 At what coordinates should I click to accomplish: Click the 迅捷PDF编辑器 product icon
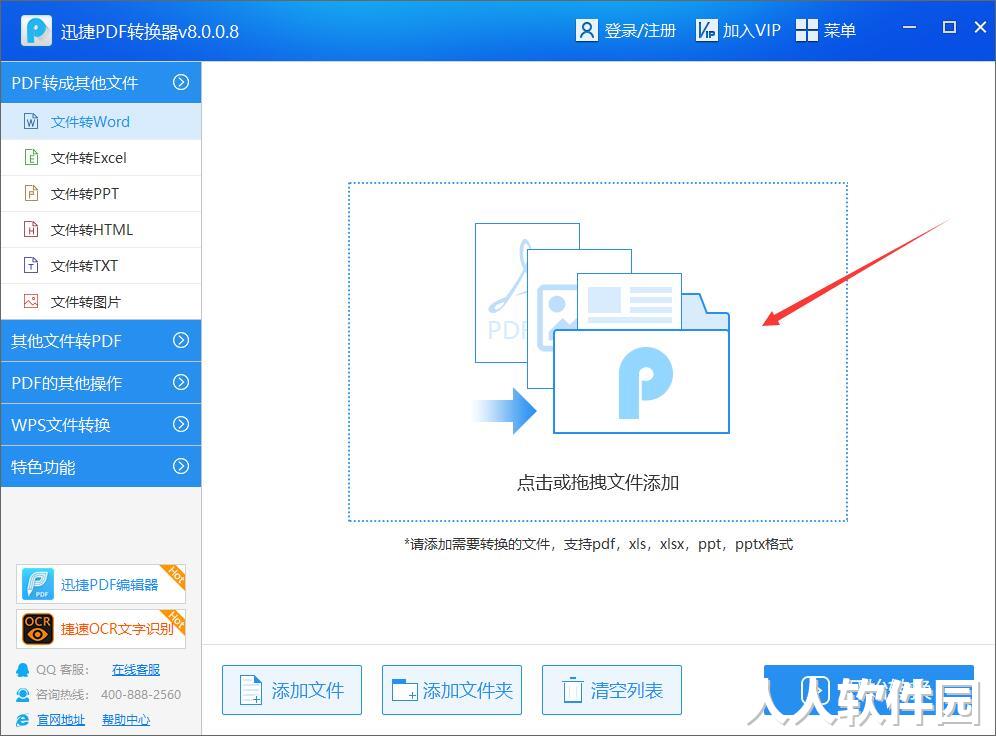[x=37, y=584]
